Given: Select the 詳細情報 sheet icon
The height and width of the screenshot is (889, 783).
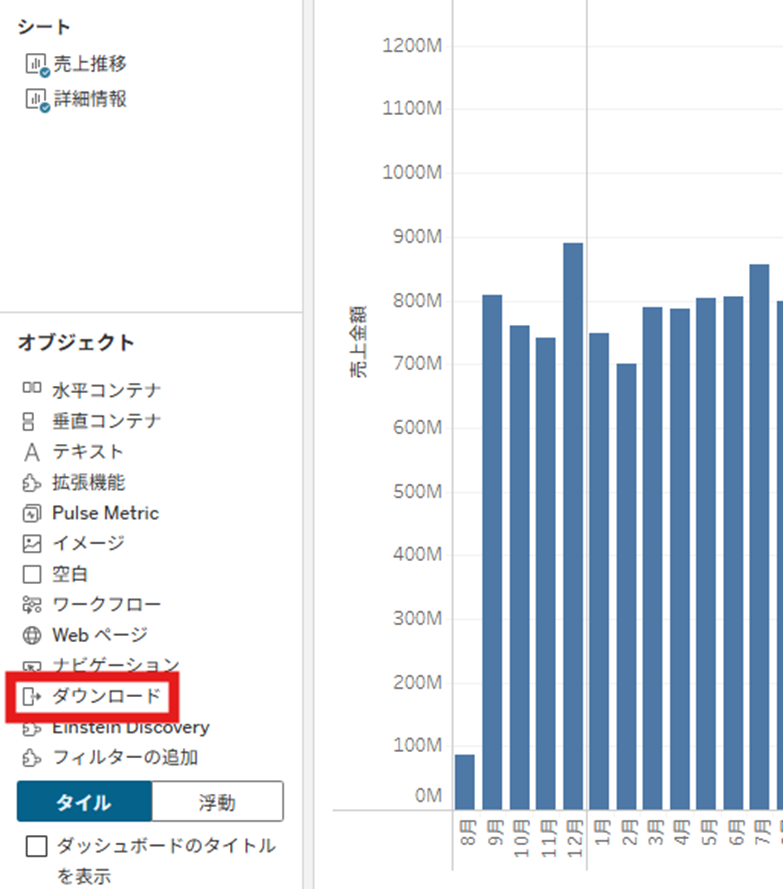Looking at the screenshot, I should pos(37,100).
